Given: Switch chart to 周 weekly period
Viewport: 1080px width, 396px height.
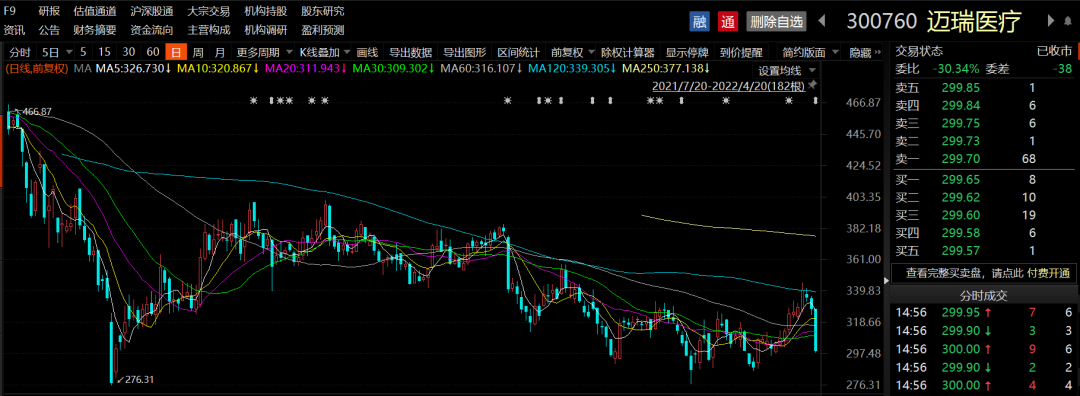Looking at the screenshot, I should pos(198,52).
